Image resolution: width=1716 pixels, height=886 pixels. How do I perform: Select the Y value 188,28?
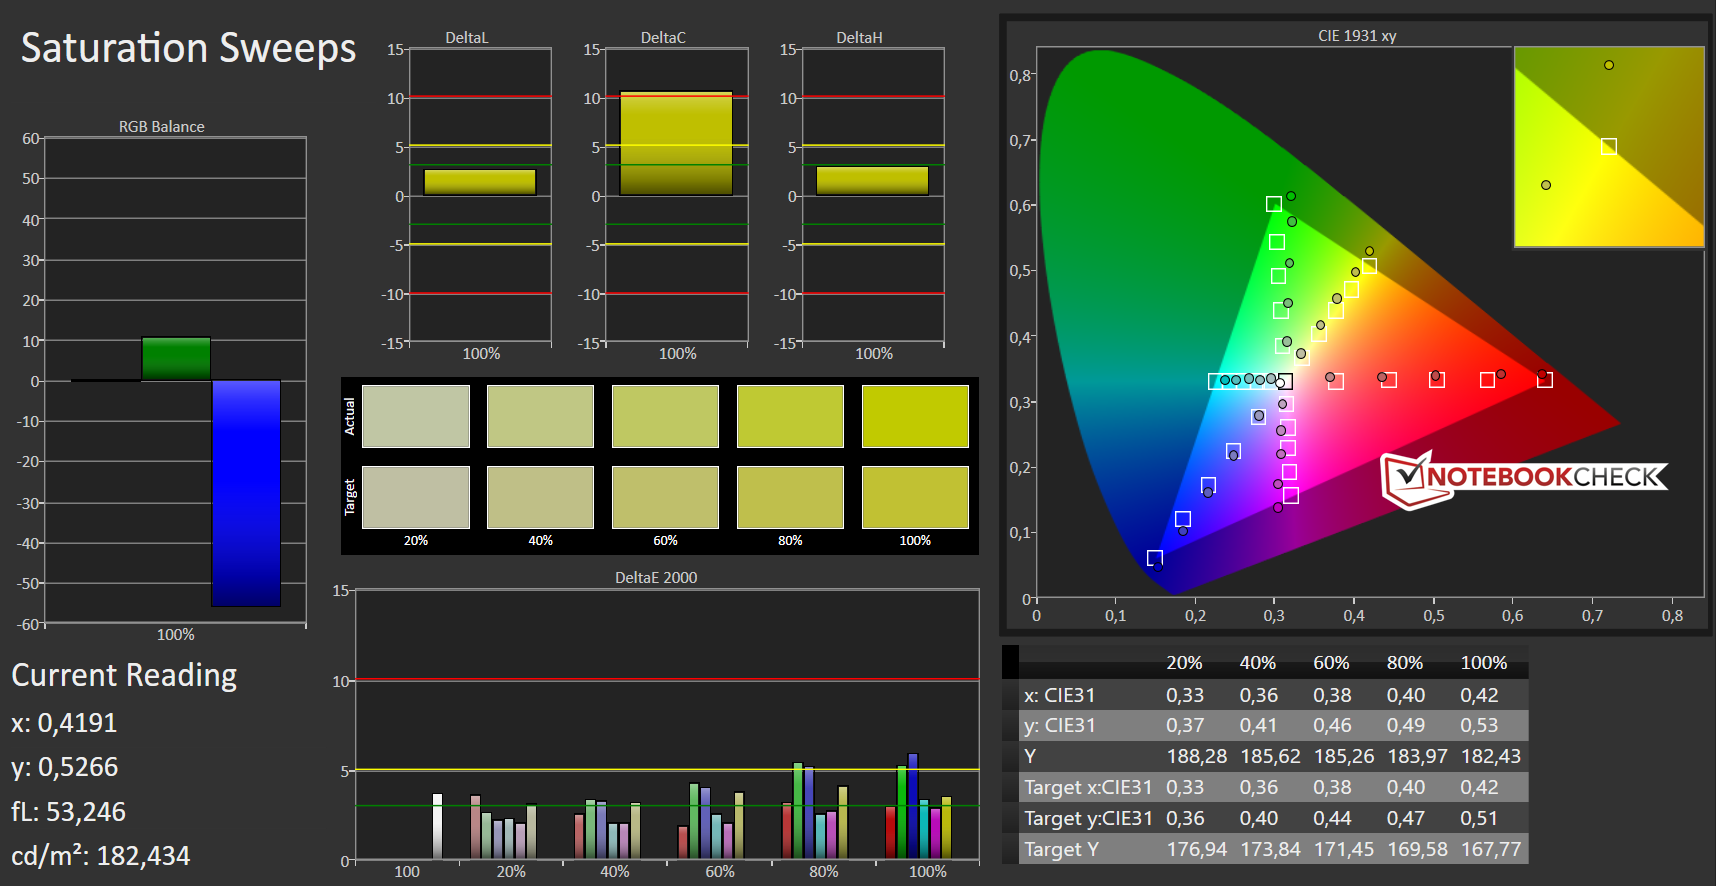click(1197, 757)
